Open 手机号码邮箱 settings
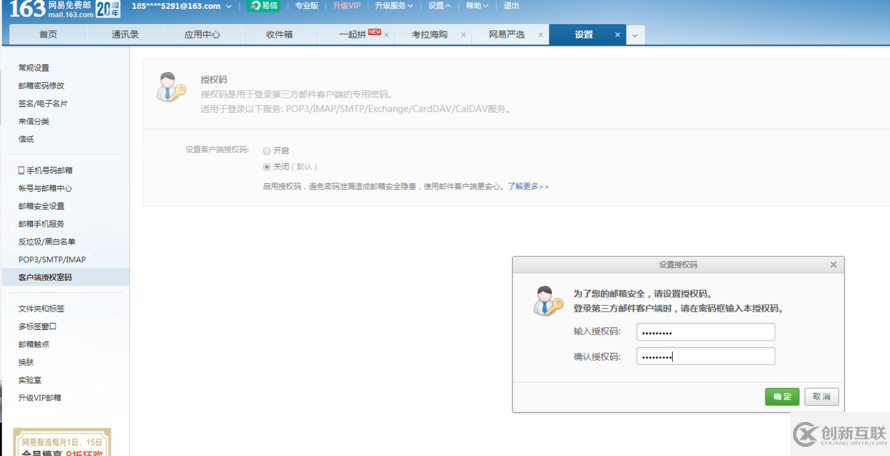Screen dimensions: 890x456 (x=45, y=170)
